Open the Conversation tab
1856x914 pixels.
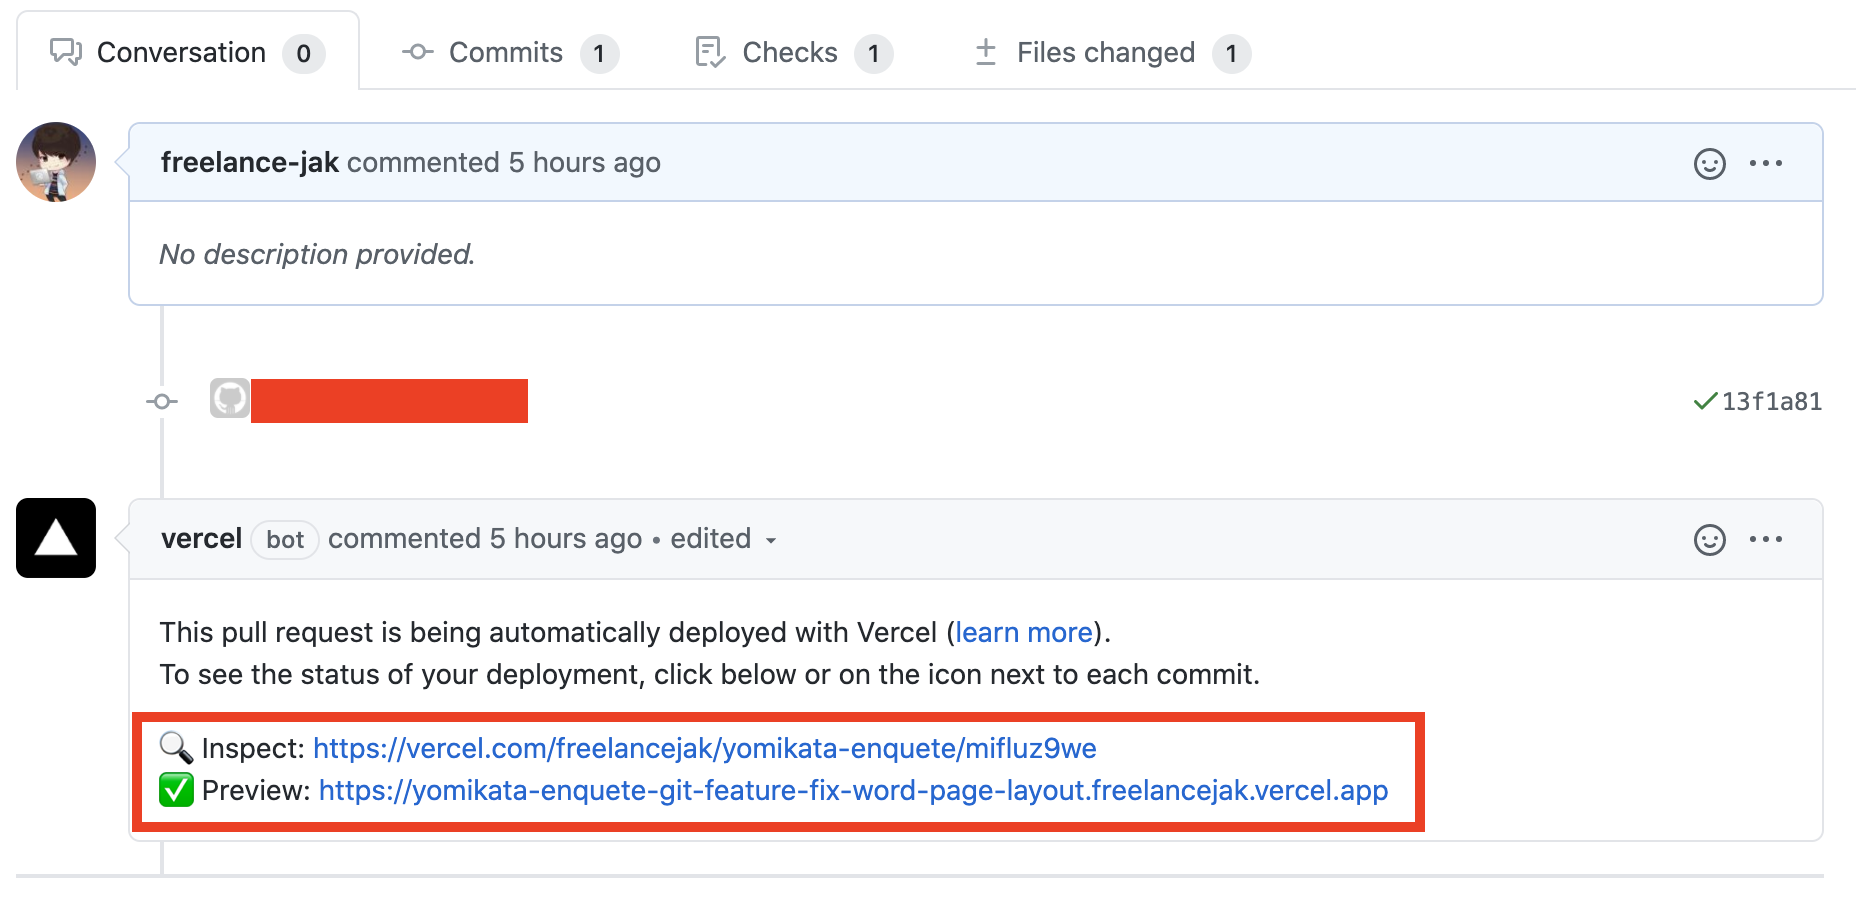pos(188,52)
